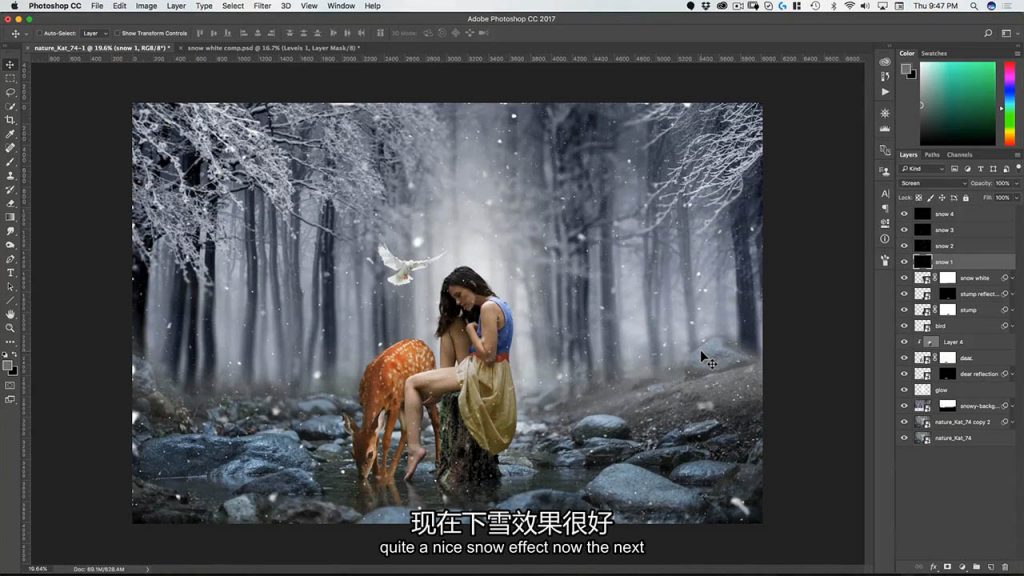Select the Lasso tool
Viewport: 1024px width, 576px height.
pos(10,92)
